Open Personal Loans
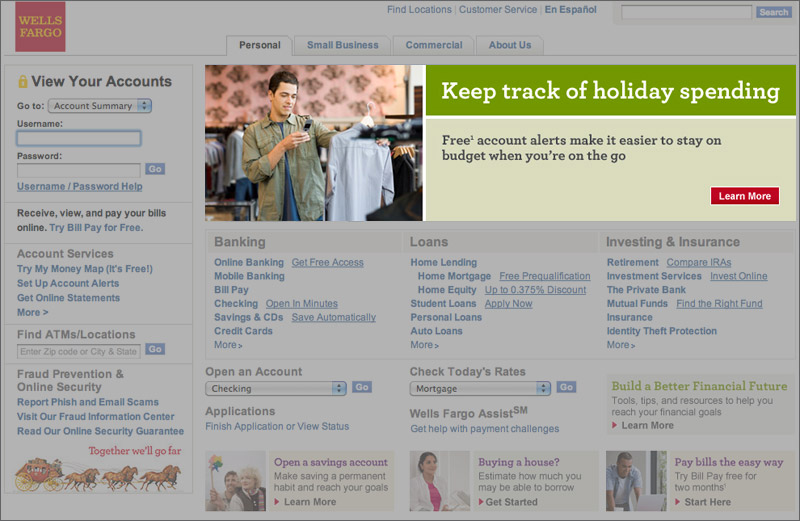This screenshot has width=800, height=521. tap(446, 317)
